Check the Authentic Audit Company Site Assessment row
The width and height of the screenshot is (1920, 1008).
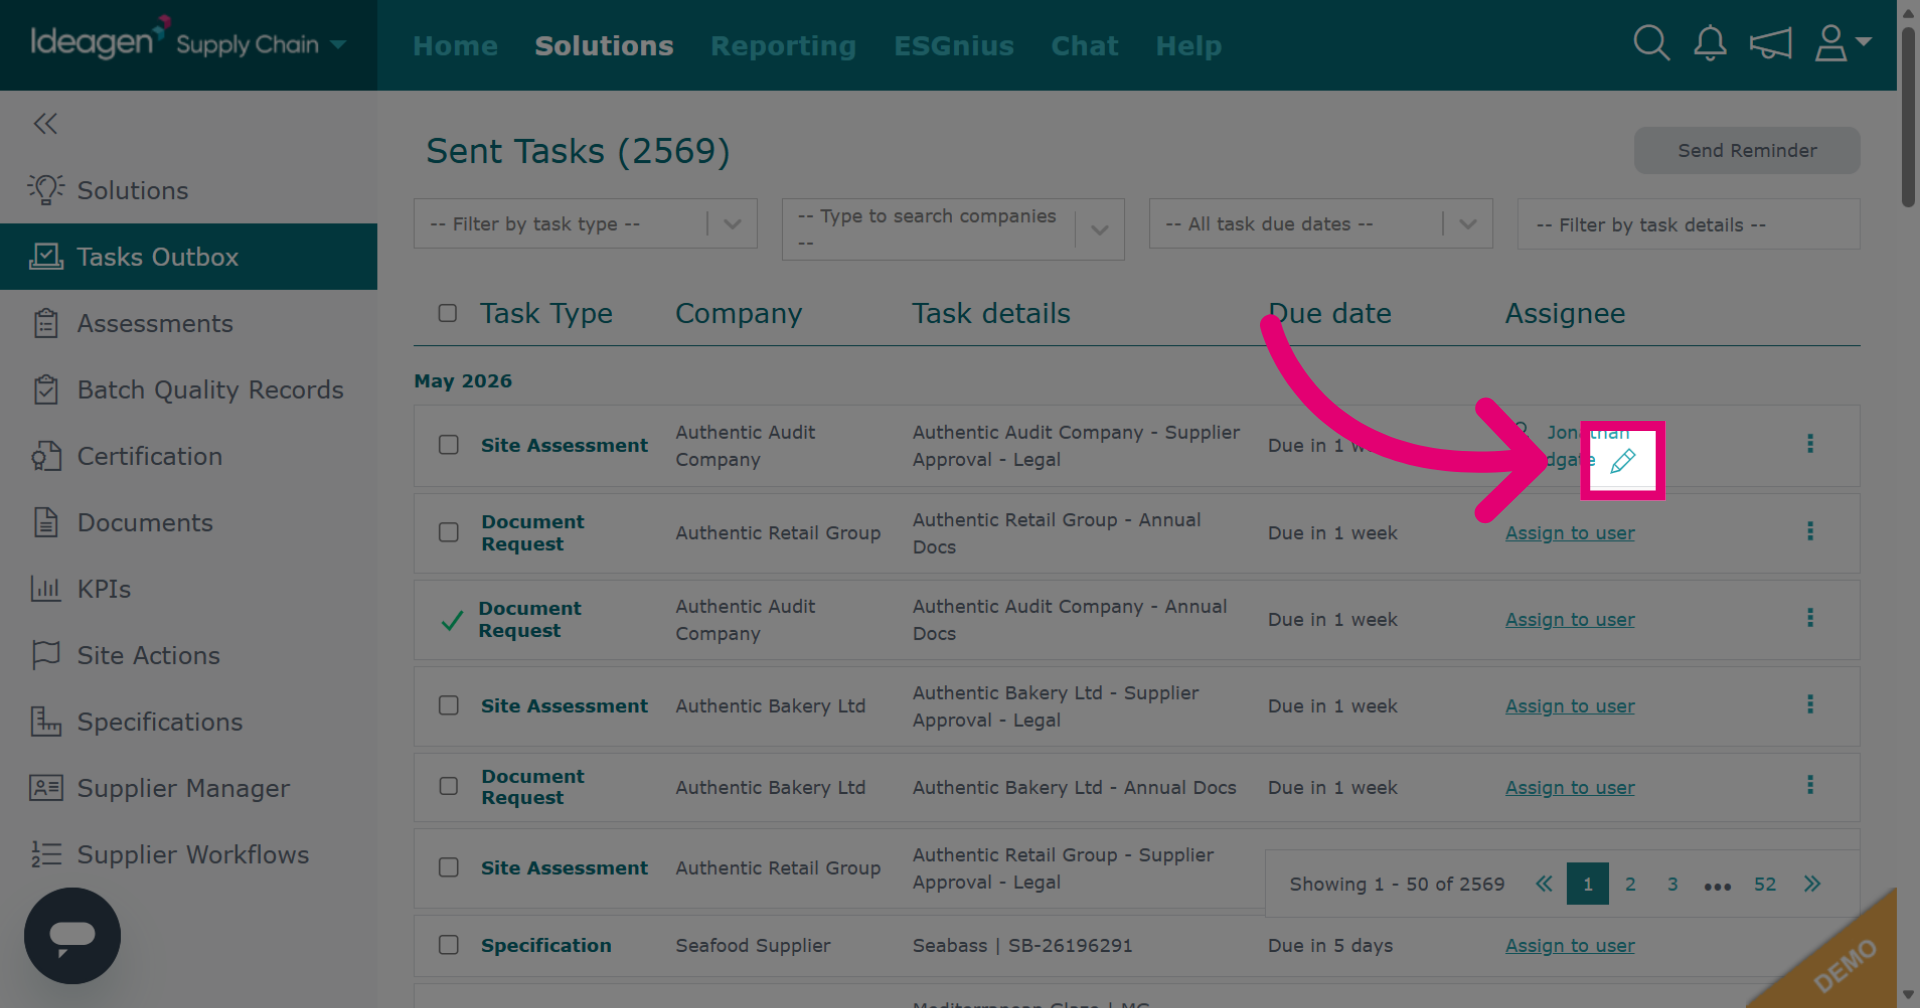[449, 445]
